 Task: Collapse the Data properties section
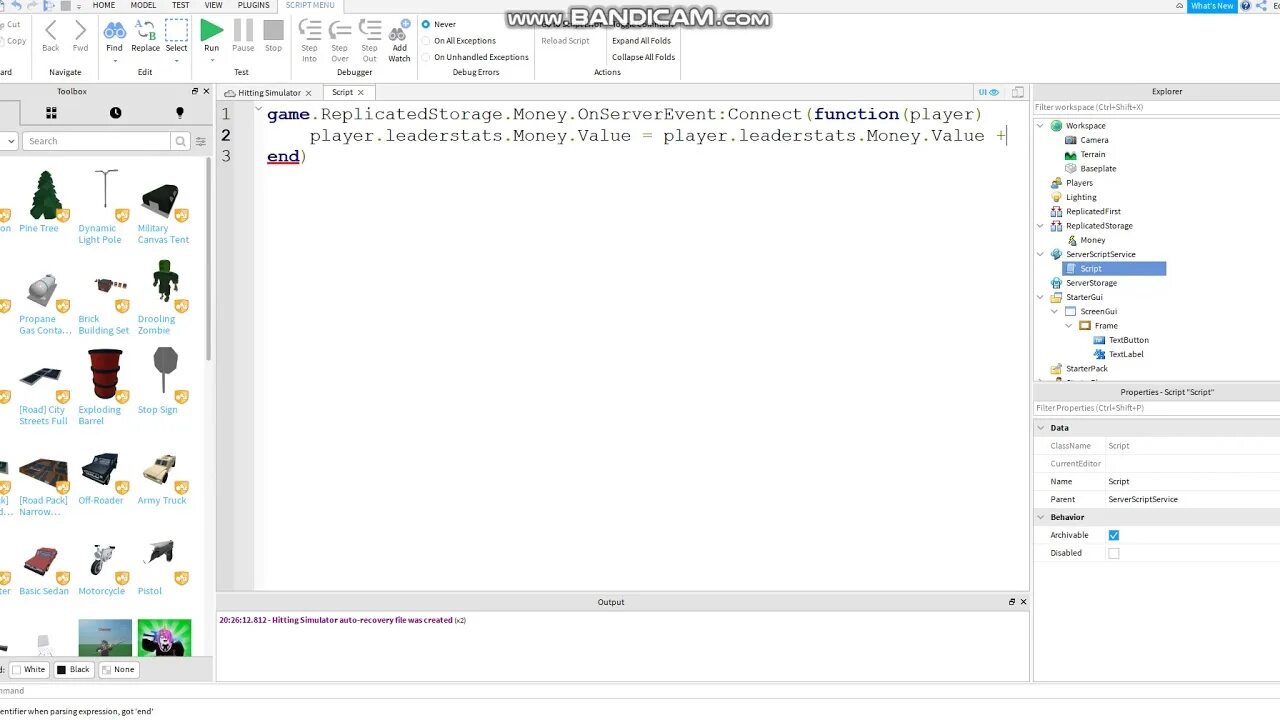1041,428
